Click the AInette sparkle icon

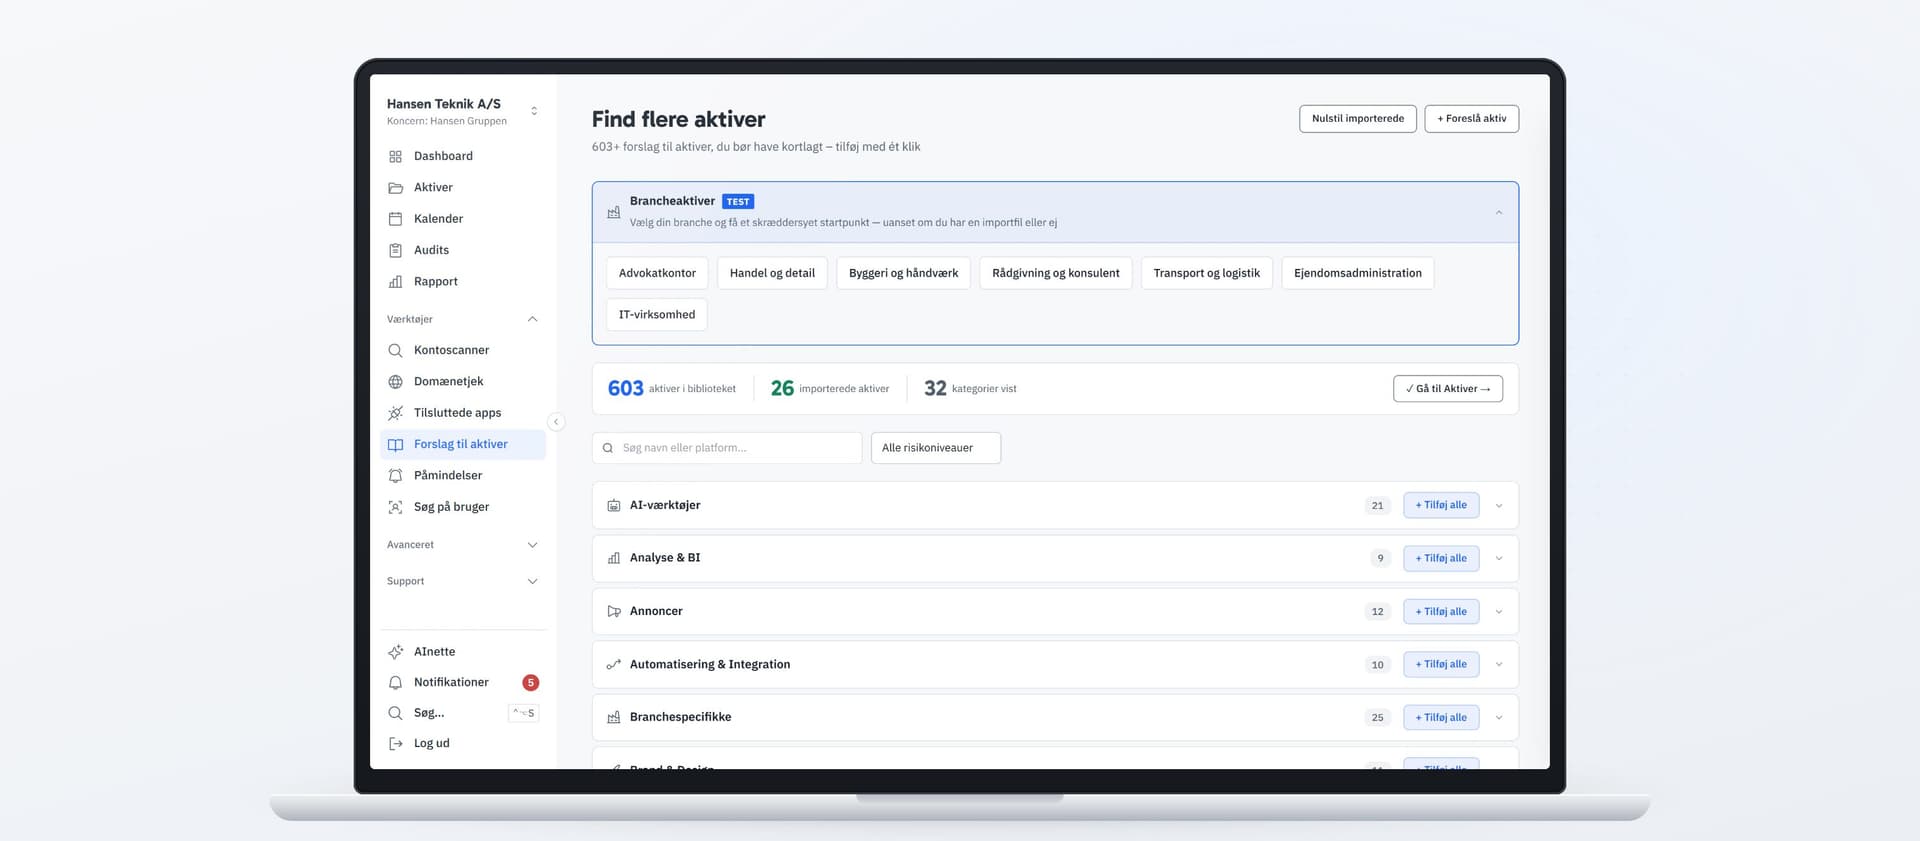coord(395,652)
